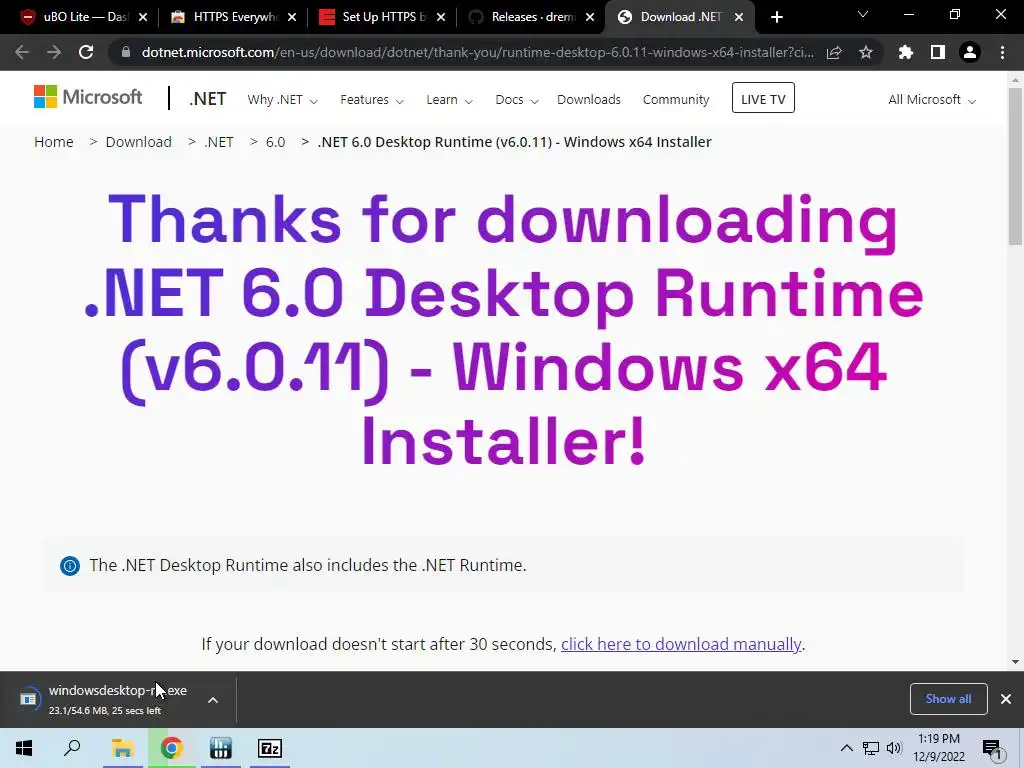Viewport: 1024px width, 768px height.
Task: Go to Home breadcrumb
Action: pos(54,142)
